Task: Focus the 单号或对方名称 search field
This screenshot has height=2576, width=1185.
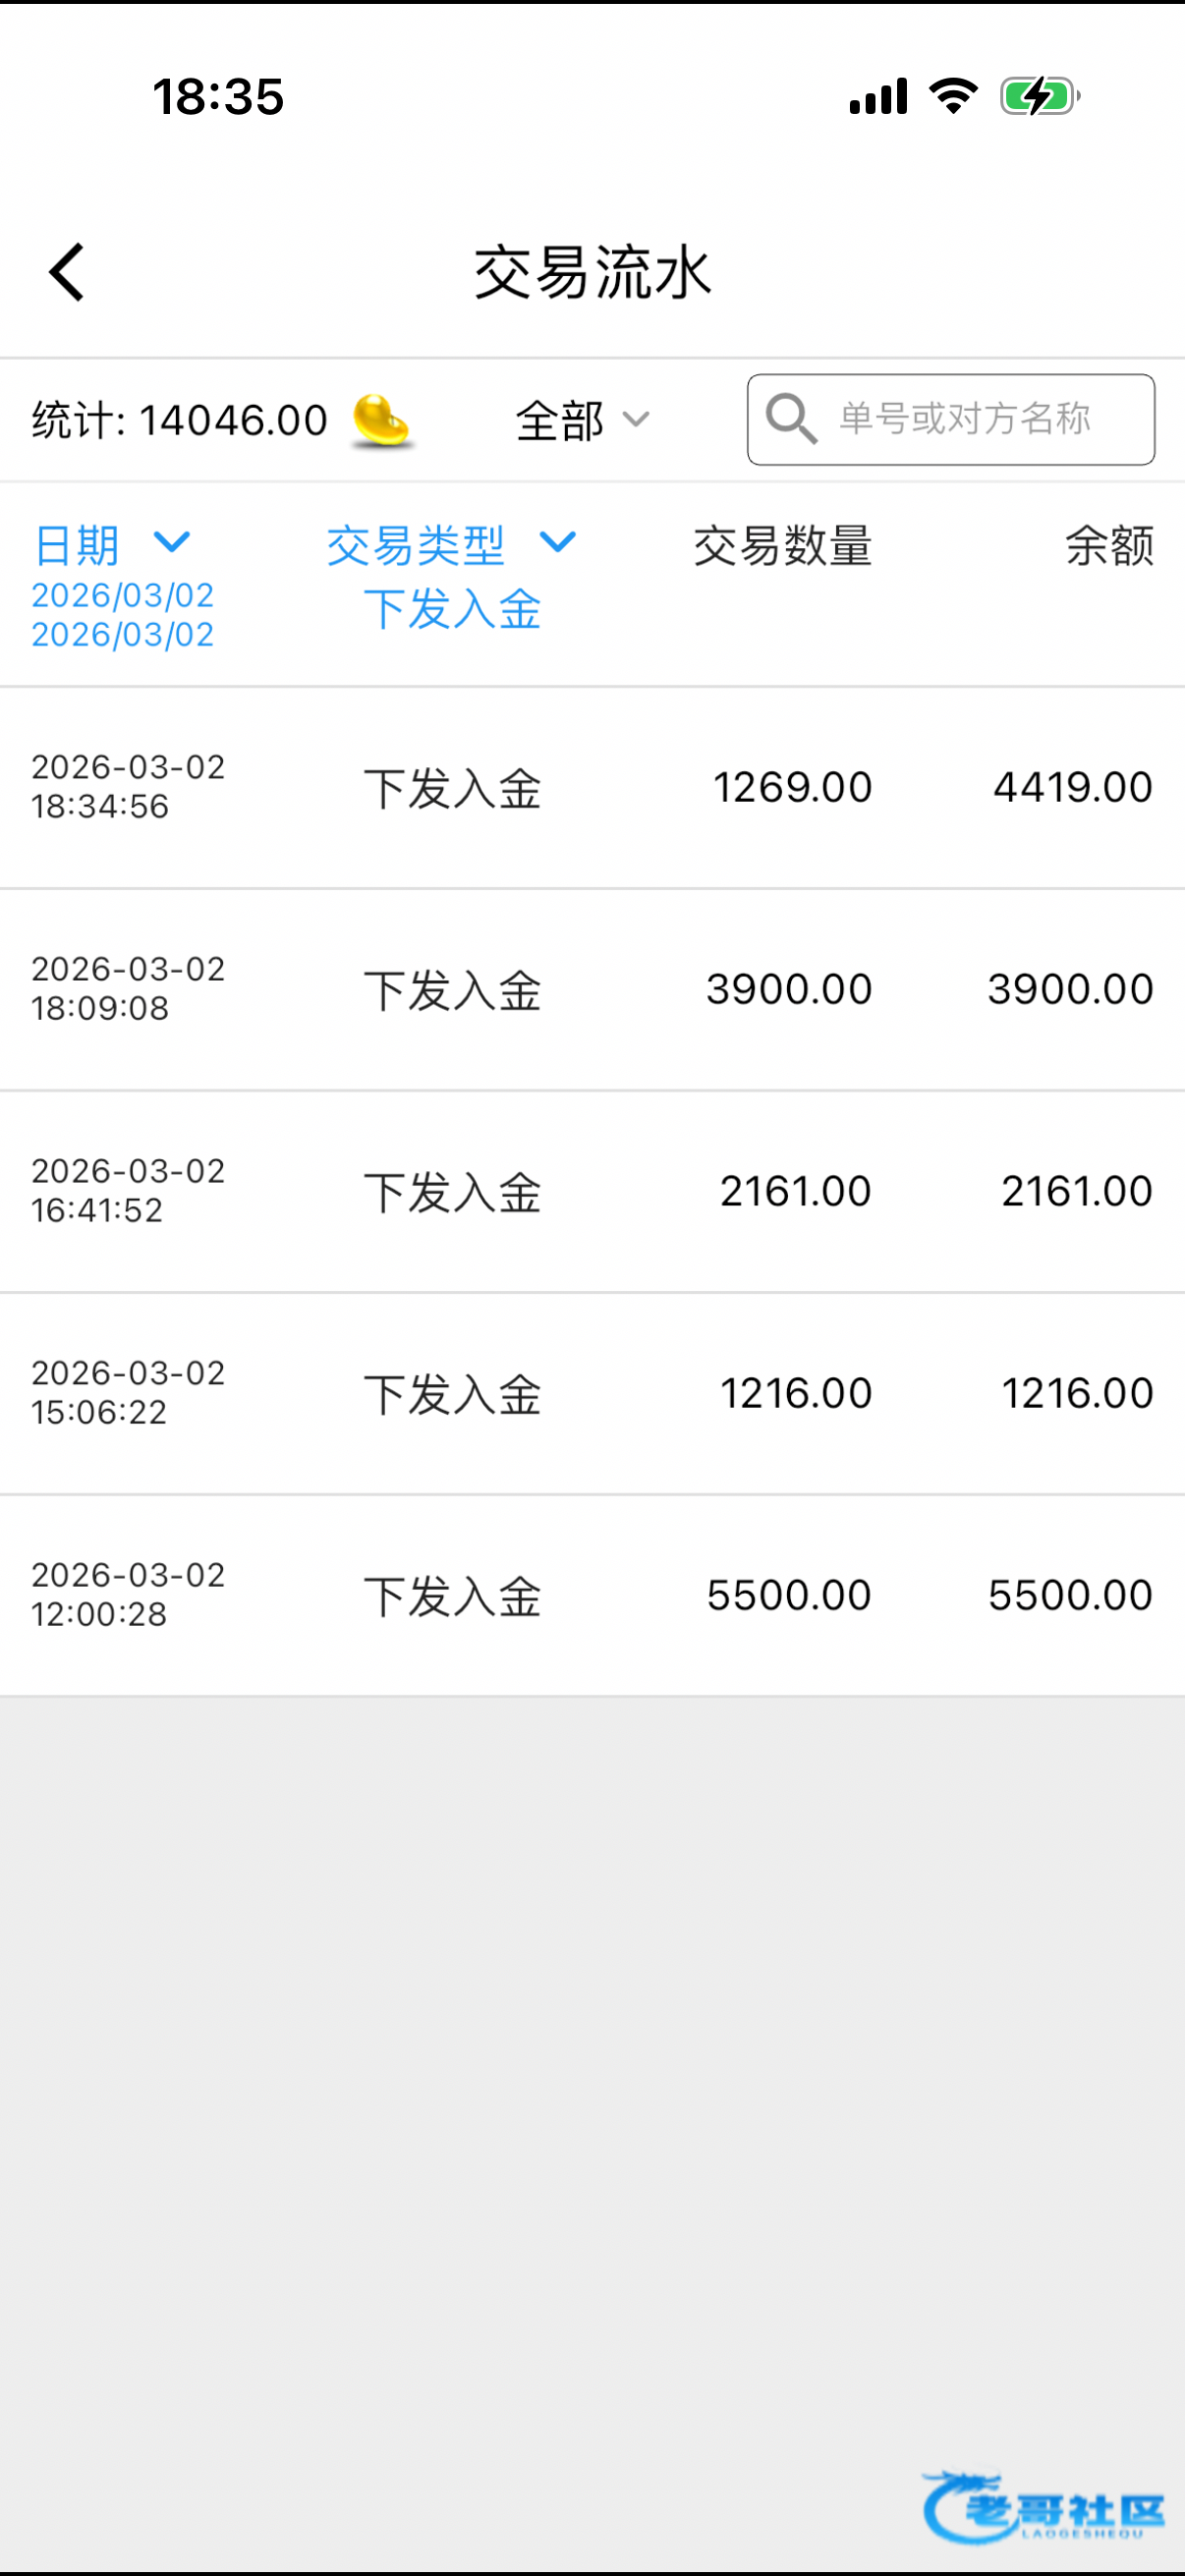Action: [965, 419]
